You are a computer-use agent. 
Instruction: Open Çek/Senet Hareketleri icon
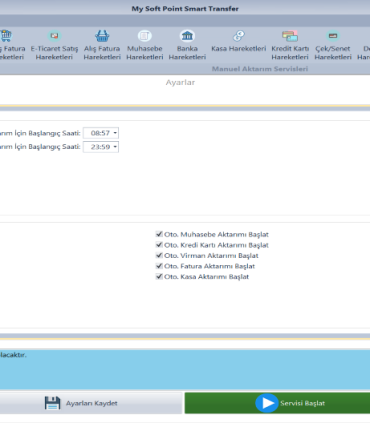click(x=333, y=36)
